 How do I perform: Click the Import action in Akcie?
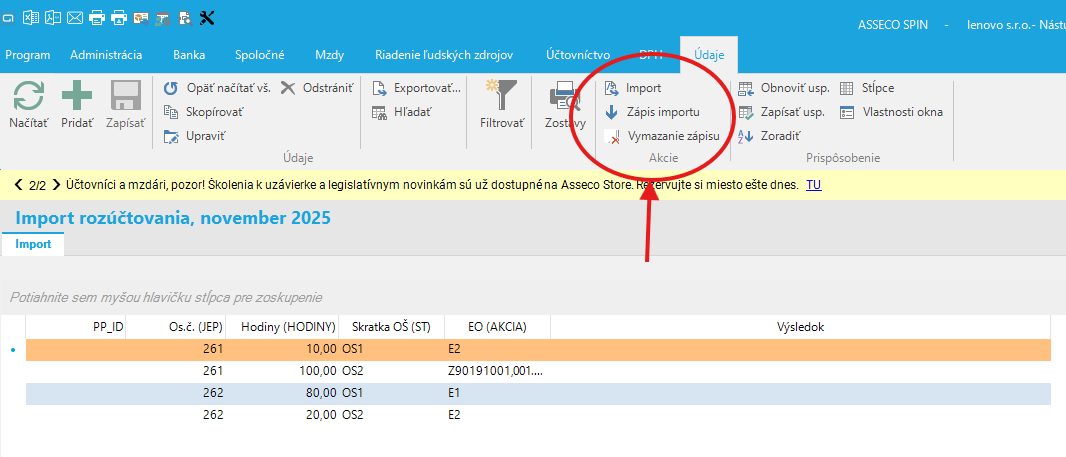tap(643, 88)
